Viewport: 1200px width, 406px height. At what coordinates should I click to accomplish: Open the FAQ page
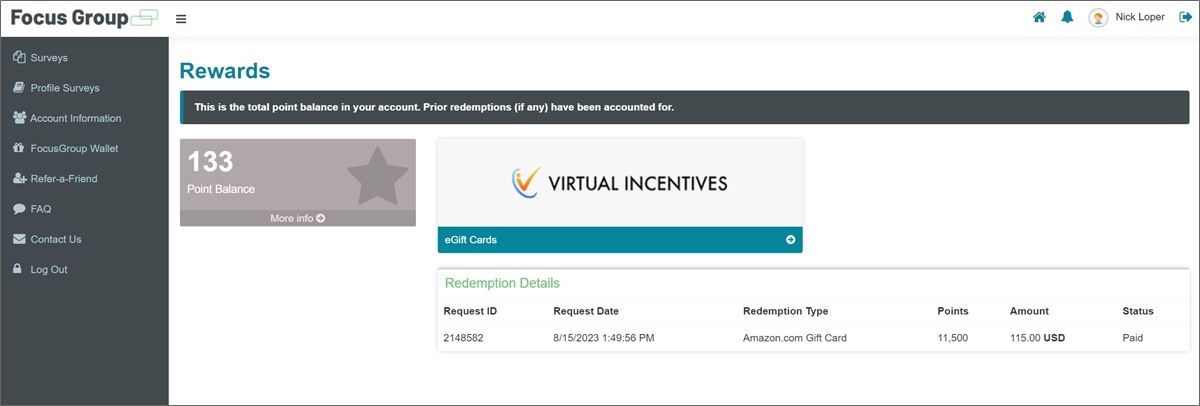pos(41,209)
